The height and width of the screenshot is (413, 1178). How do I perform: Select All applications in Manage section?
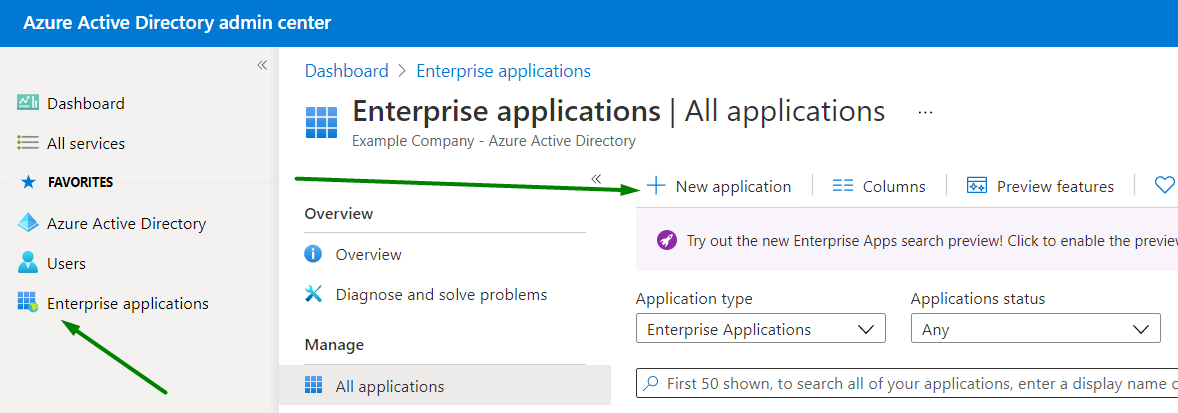coord(389,386)
